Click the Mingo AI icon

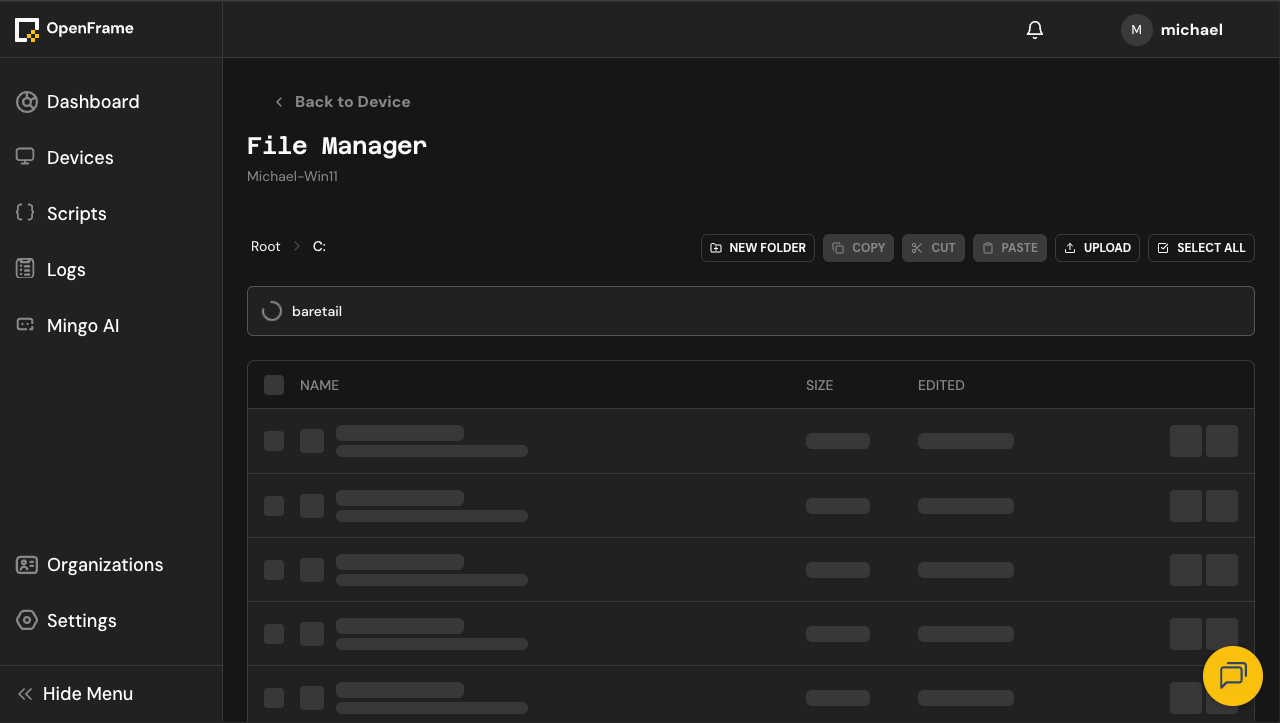click(26, 325)
